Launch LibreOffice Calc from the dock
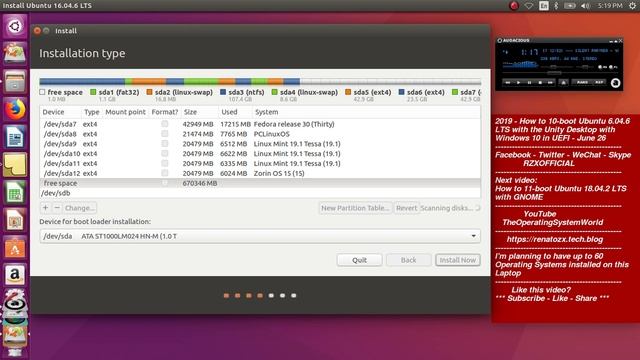The image size is (640, 360). 15,193
